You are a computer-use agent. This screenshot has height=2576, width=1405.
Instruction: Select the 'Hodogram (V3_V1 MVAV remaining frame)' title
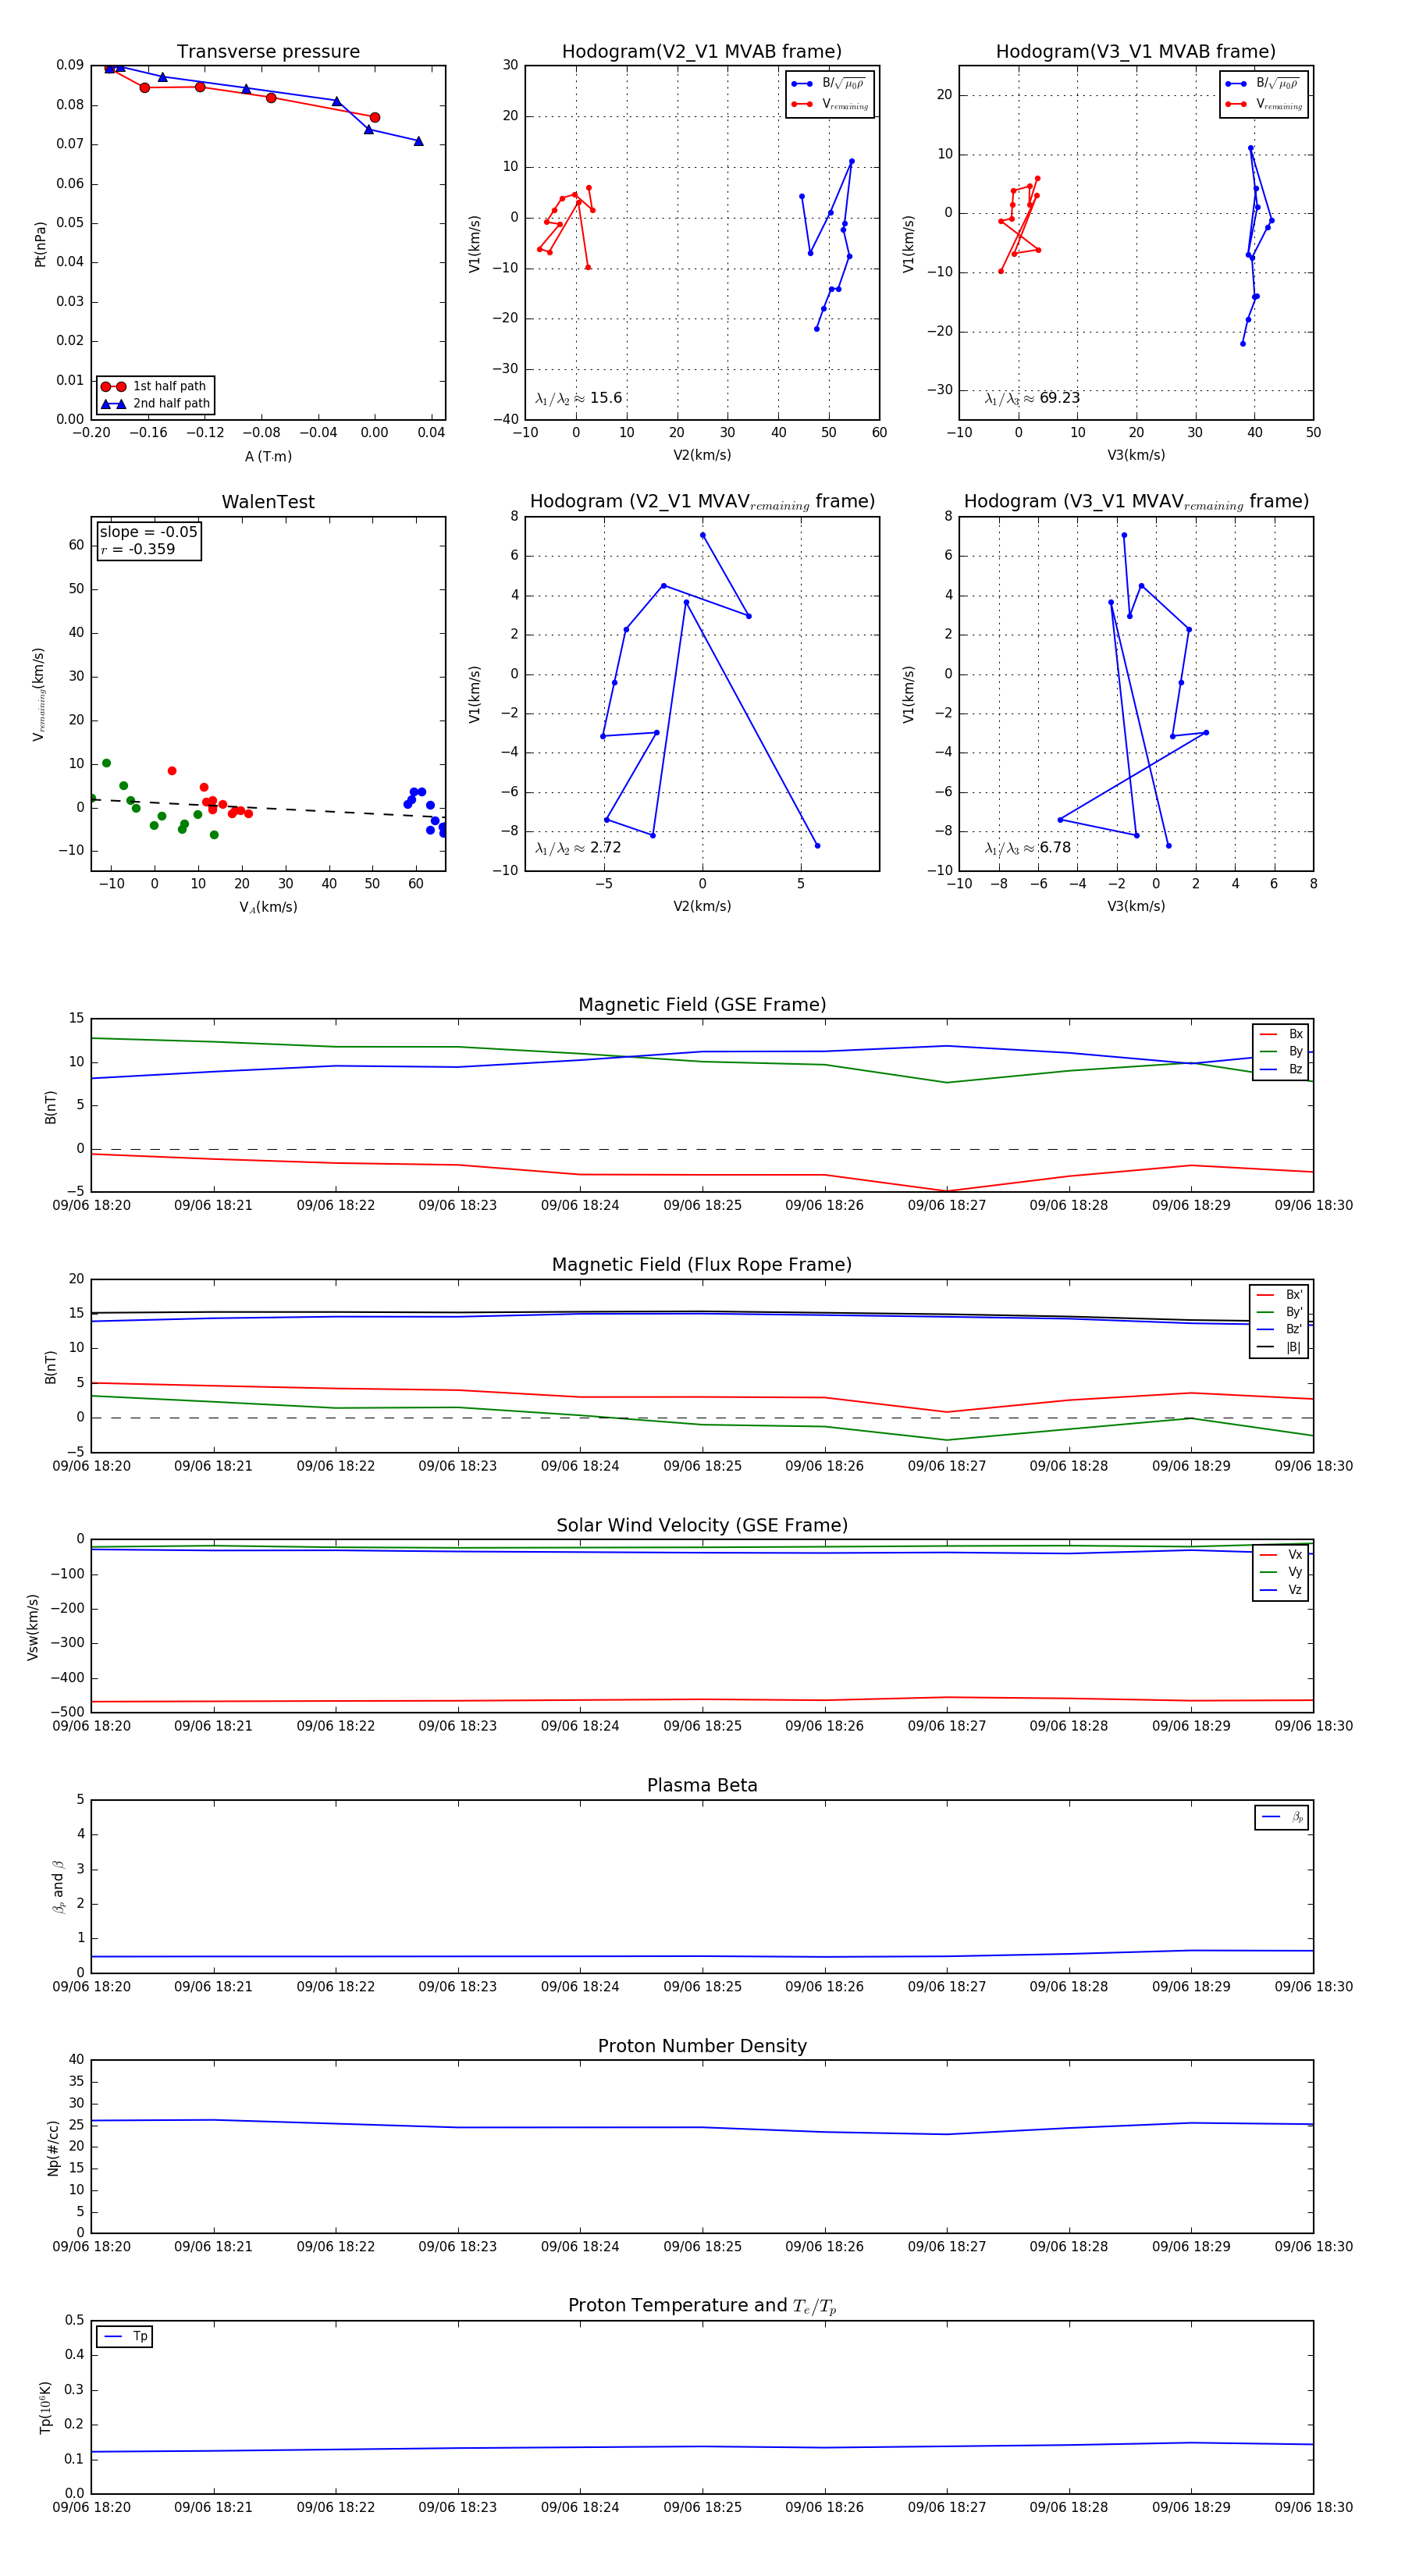[1136, 502]
